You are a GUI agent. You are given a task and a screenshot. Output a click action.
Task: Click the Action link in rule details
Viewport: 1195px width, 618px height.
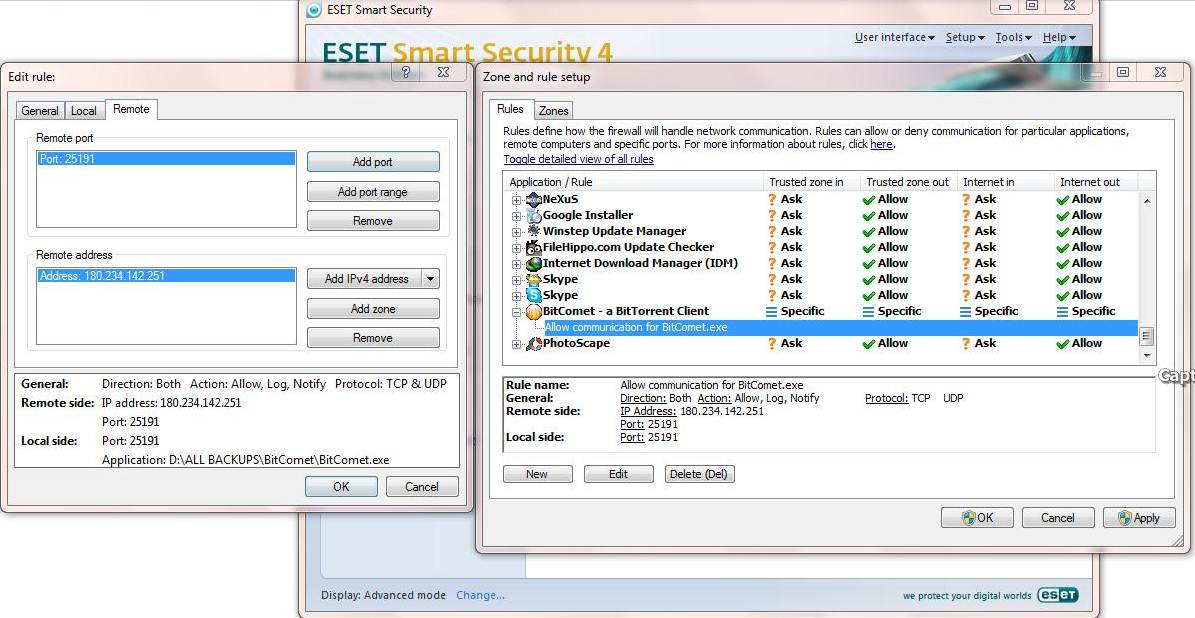714,398
